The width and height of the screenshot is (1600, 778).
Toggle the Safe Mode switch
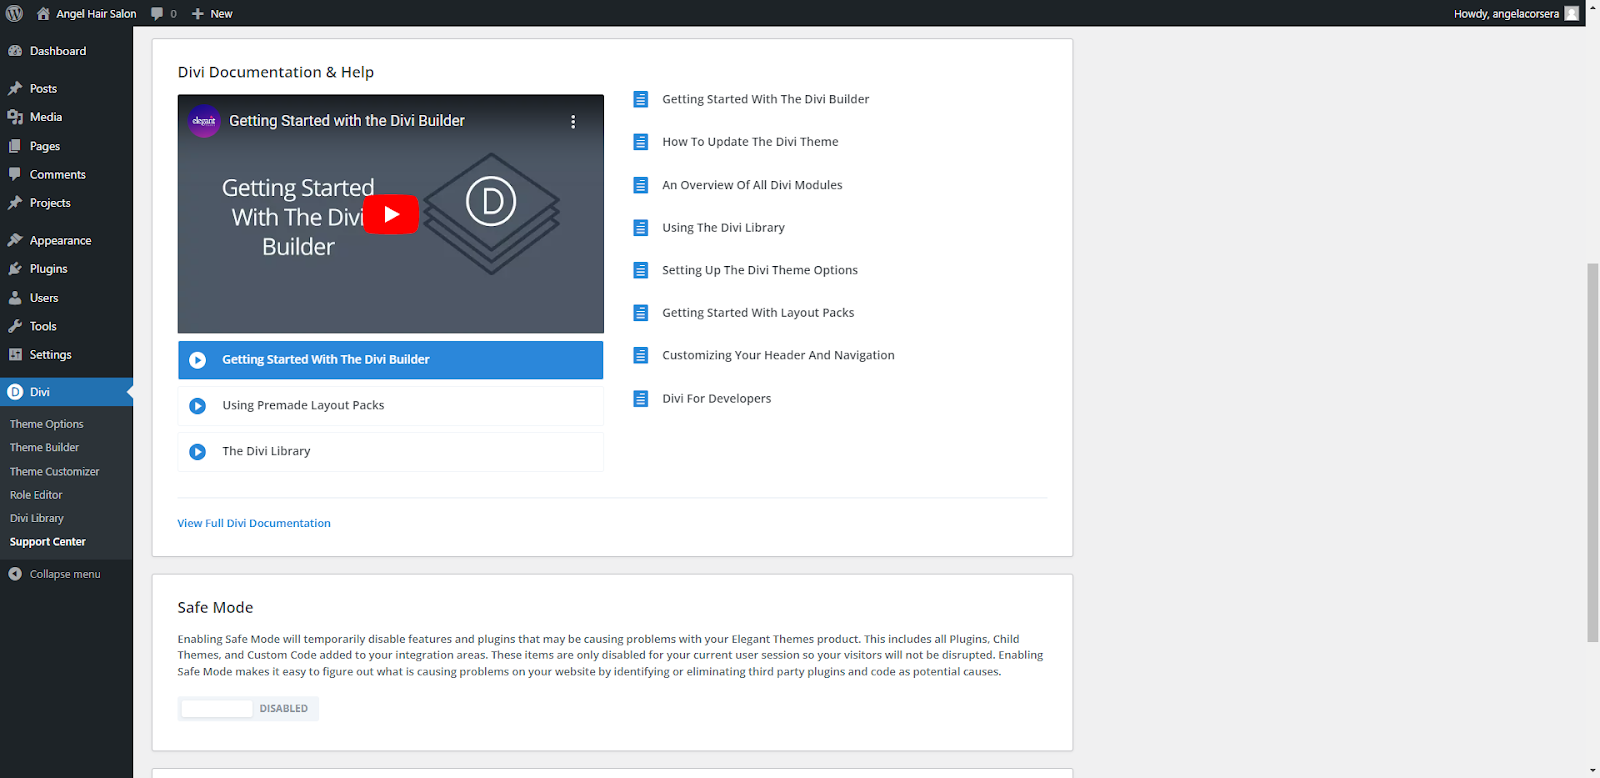click(248, 709)
